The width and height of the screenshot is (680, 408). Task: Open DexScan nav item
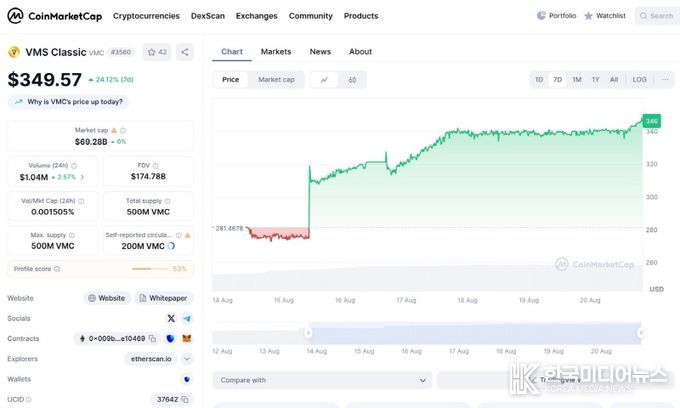[208, 16]
